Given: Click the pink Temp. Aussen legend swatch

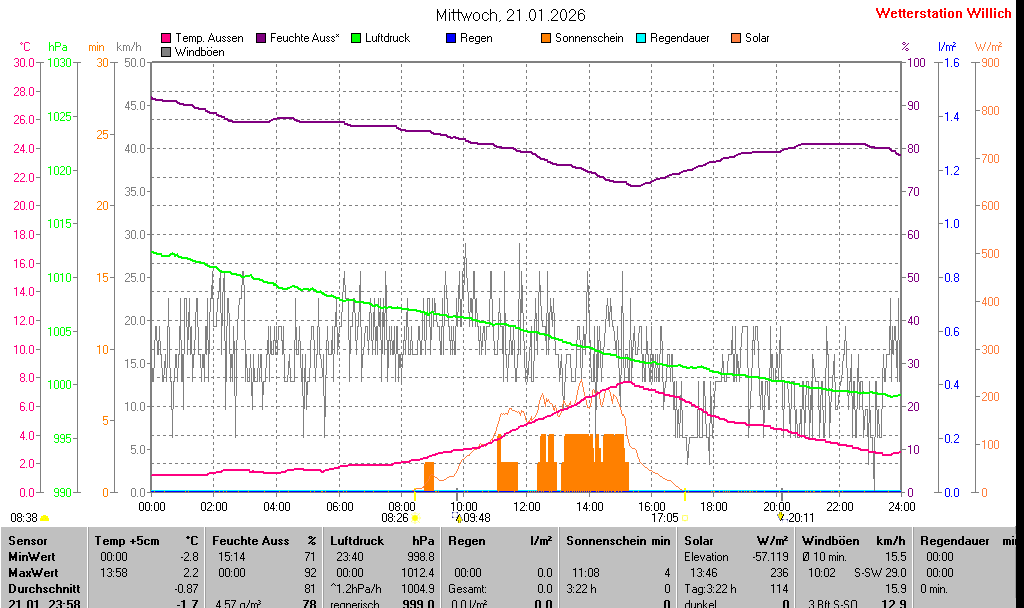Looking at the screenshot, I should point(166,38).
